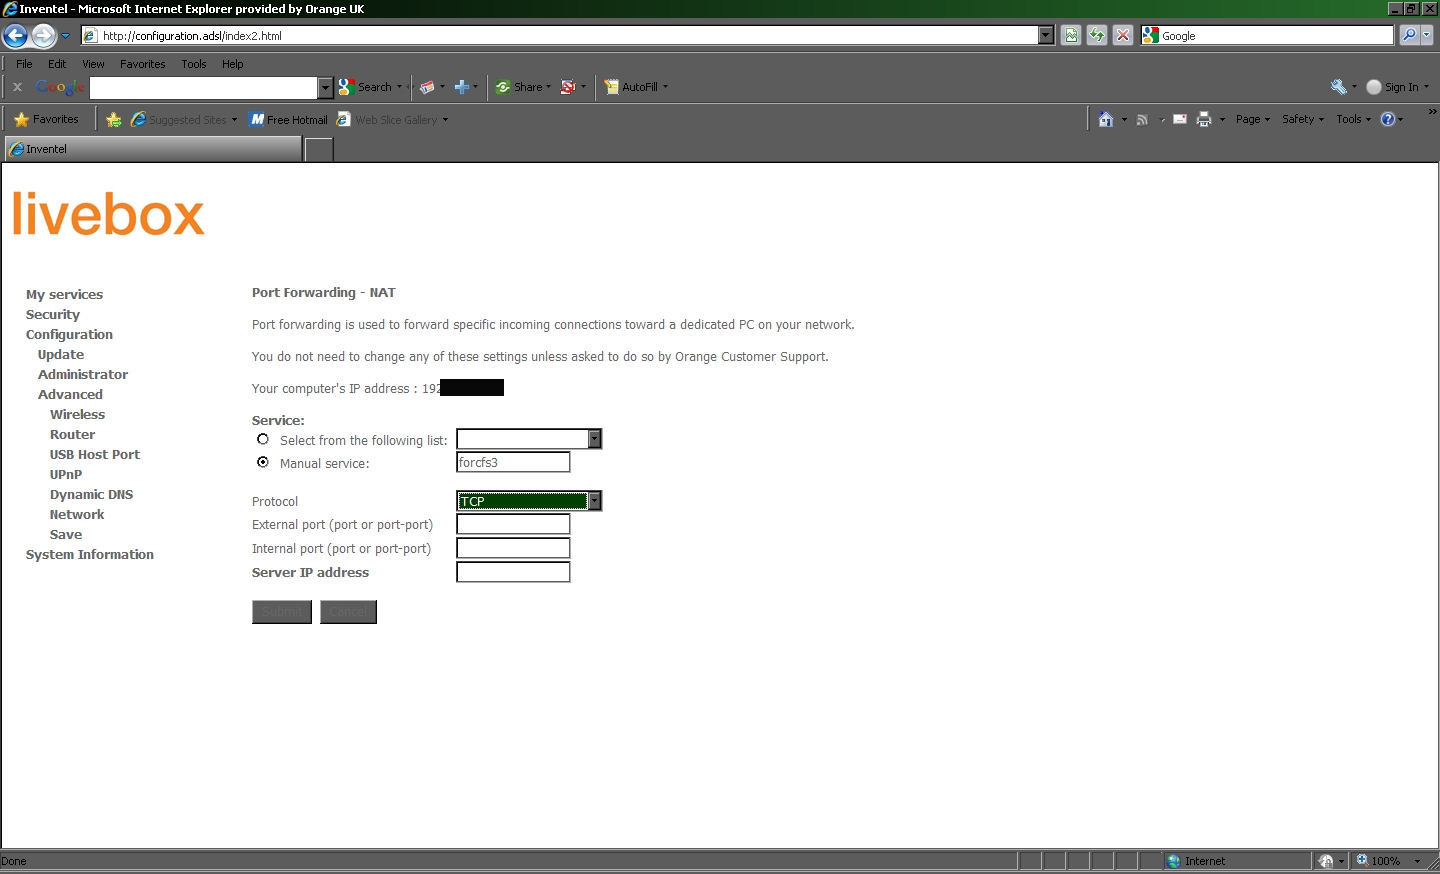Click the Internal port input field
1440x874 pixels.
[x=513, y=548]
